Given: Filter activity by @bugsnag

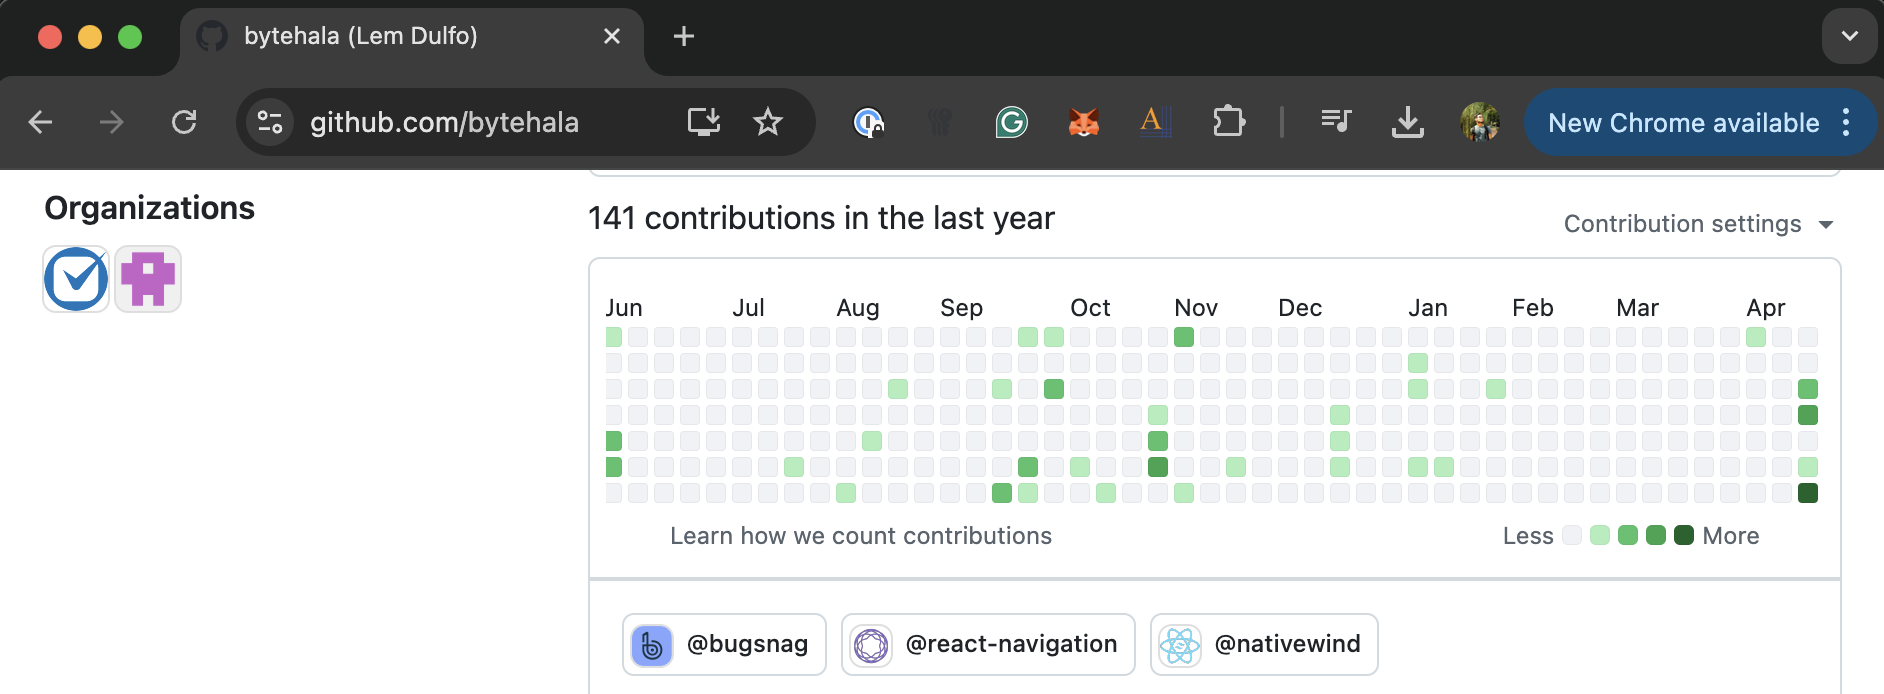Looking at the screenshot, I should click(724, 644).
